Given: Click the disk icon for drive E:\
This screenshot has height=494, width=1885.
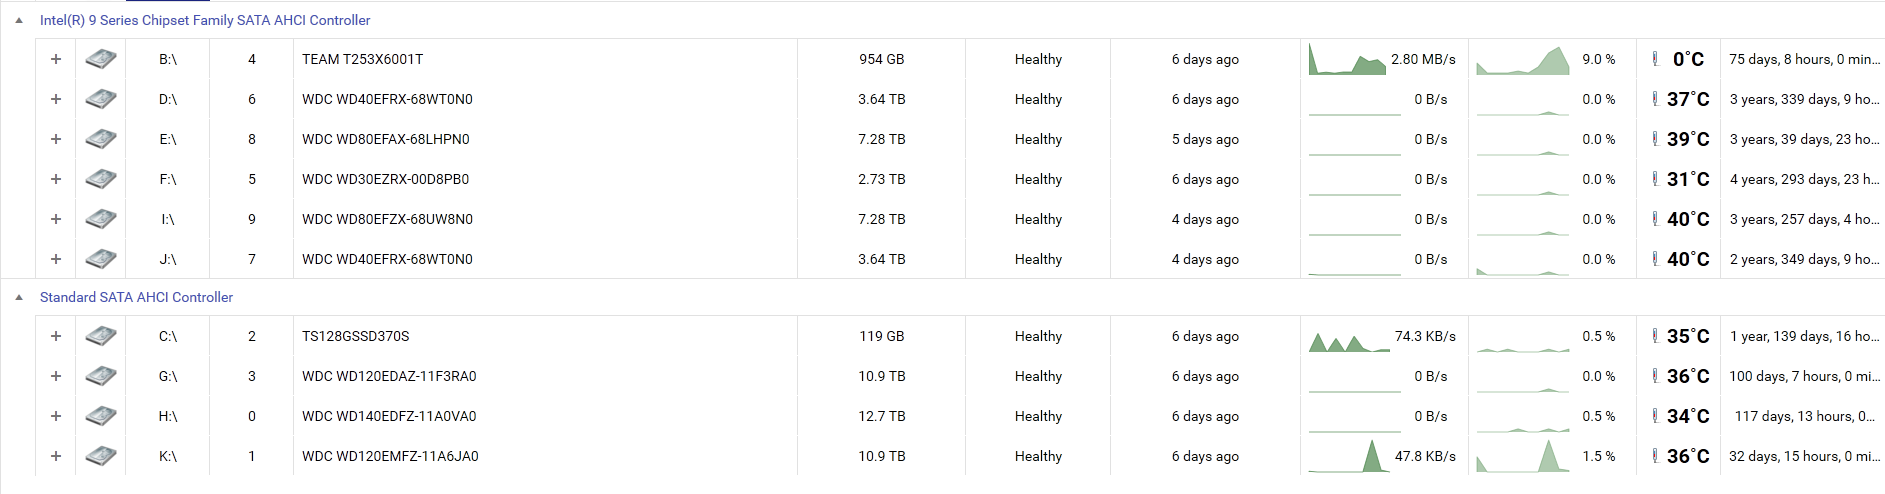Looking at the screenshot, I should [100, 139].
